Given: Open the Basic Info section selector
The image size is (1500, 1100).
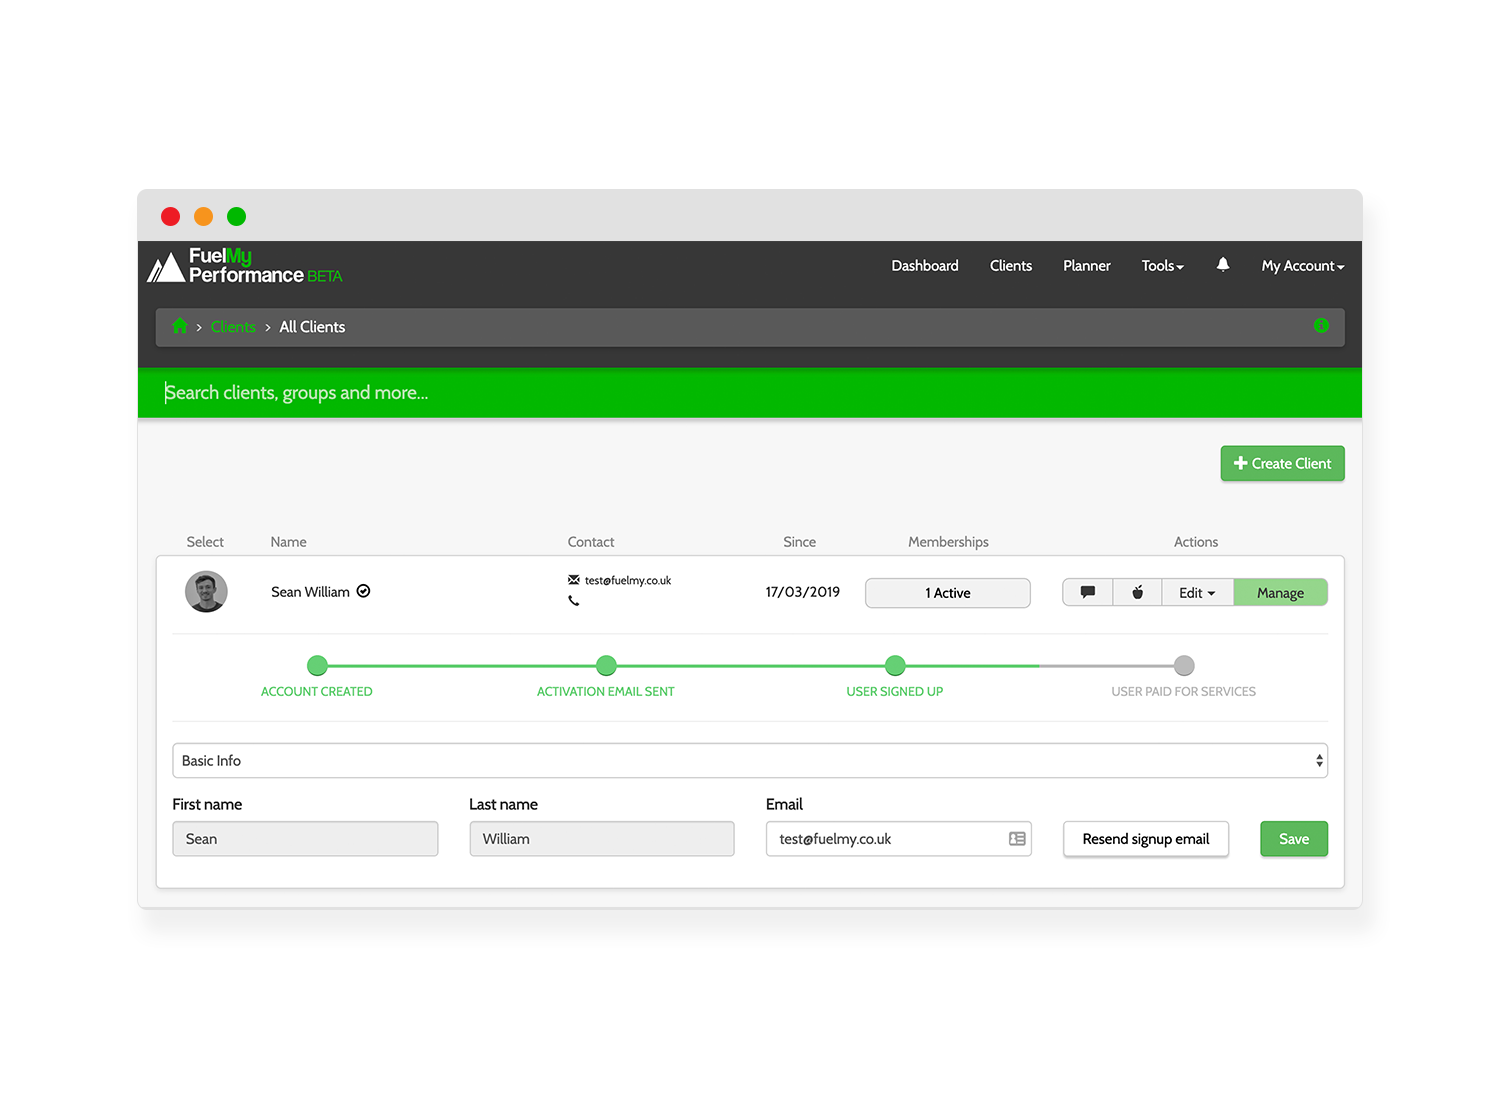Looking at the screenshot, I should click(750, 760).
